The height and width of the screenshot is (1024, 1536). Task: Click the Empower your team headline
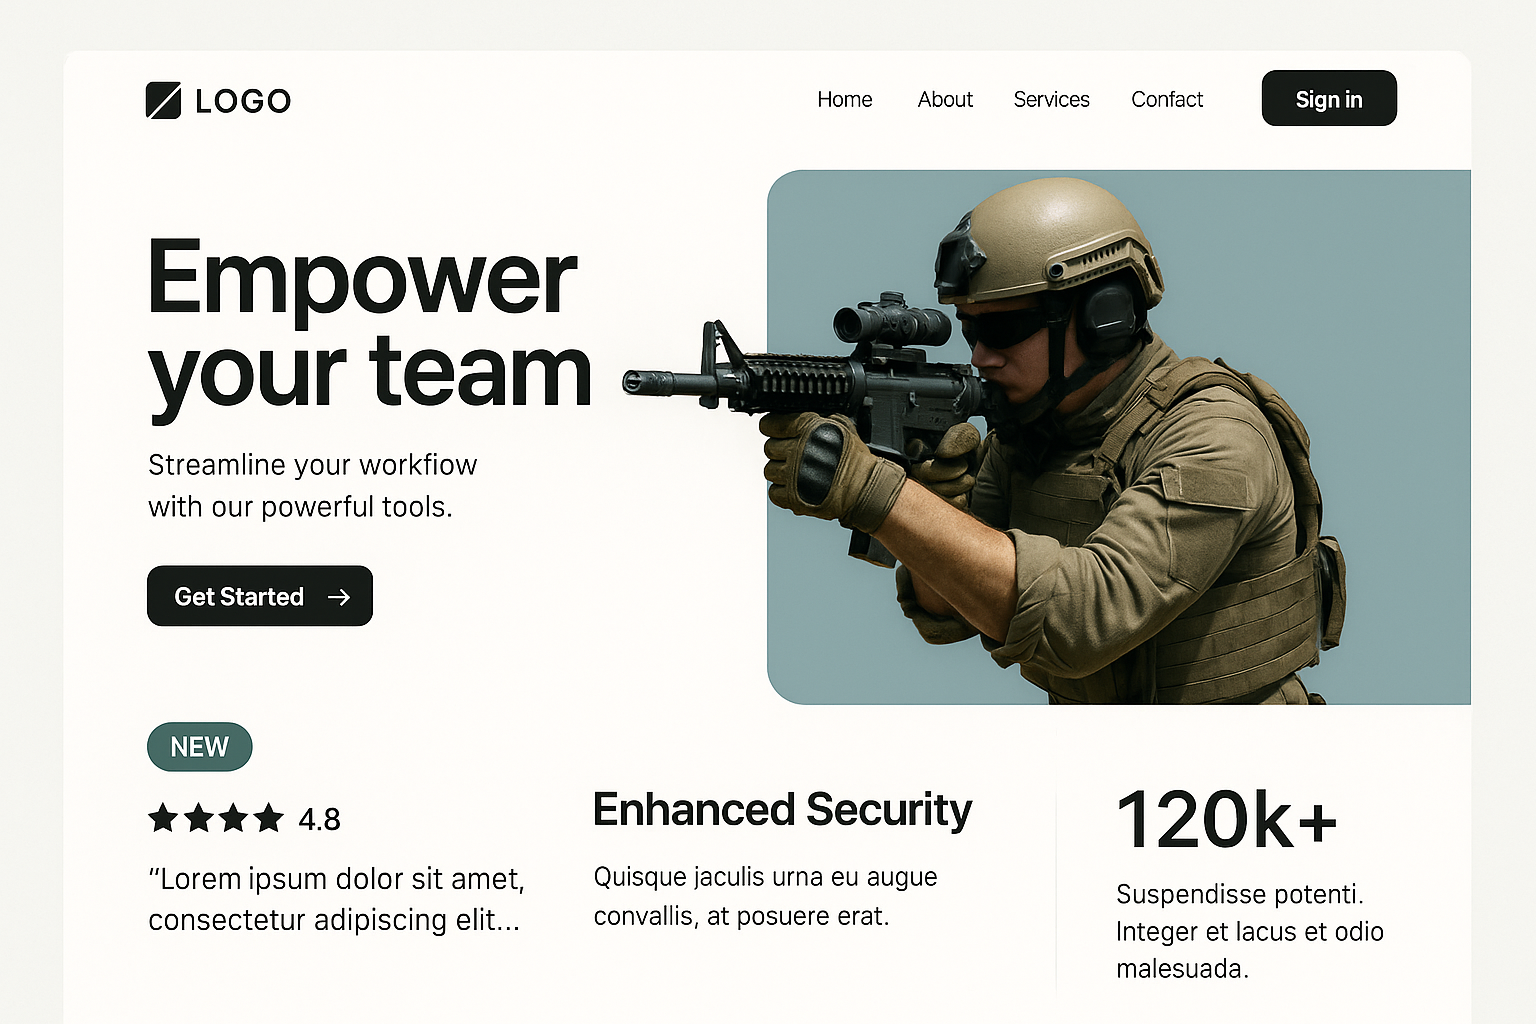click(370, 325)
